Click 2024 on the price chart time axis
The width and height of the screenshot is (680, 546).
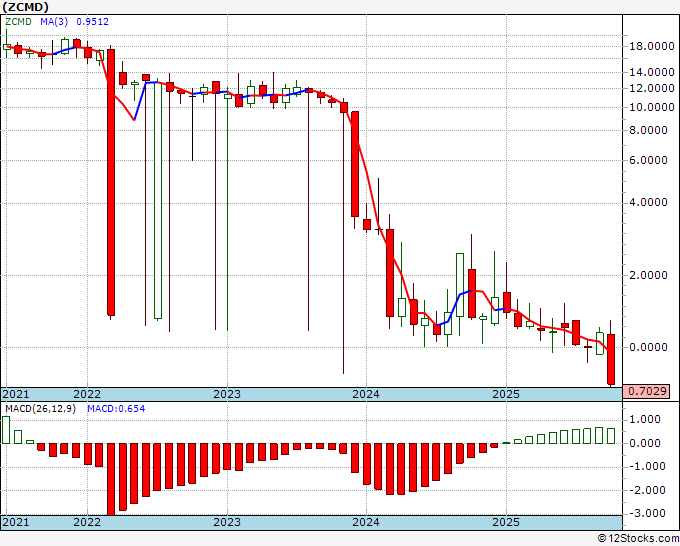tap(366, 394)
